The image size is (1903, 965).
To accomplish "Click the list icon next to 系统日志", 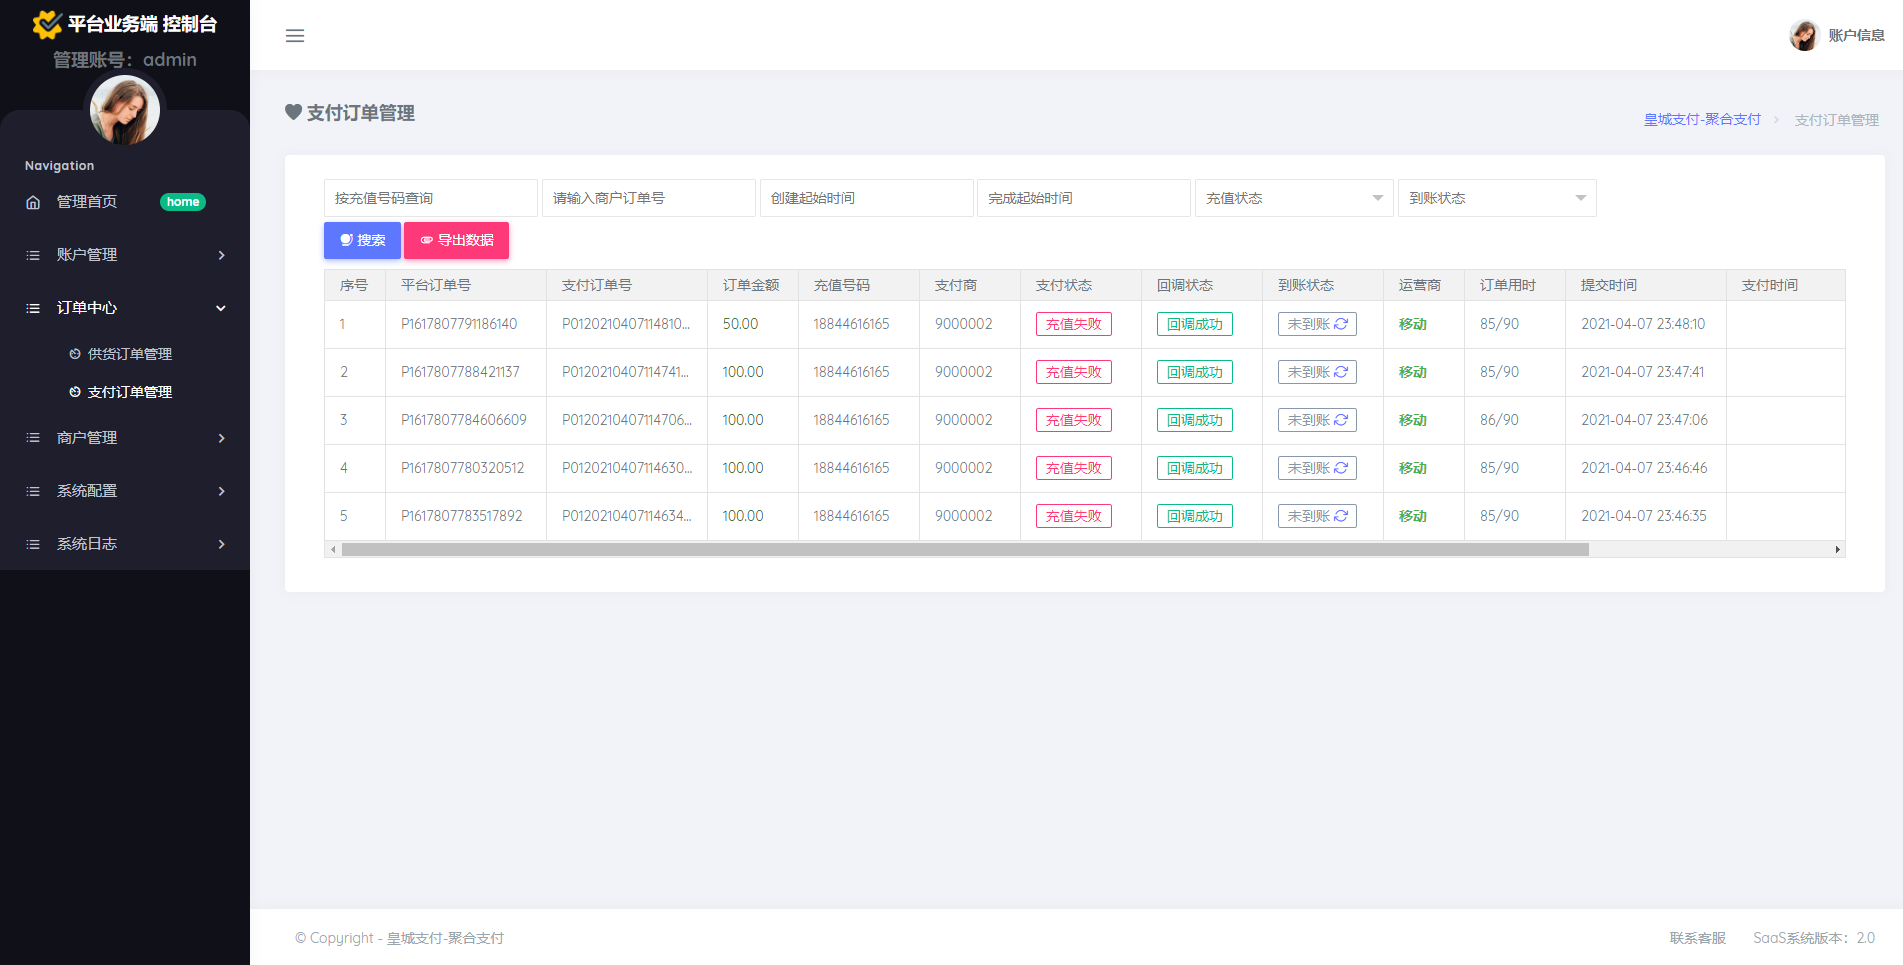I will tap(32, 543).
